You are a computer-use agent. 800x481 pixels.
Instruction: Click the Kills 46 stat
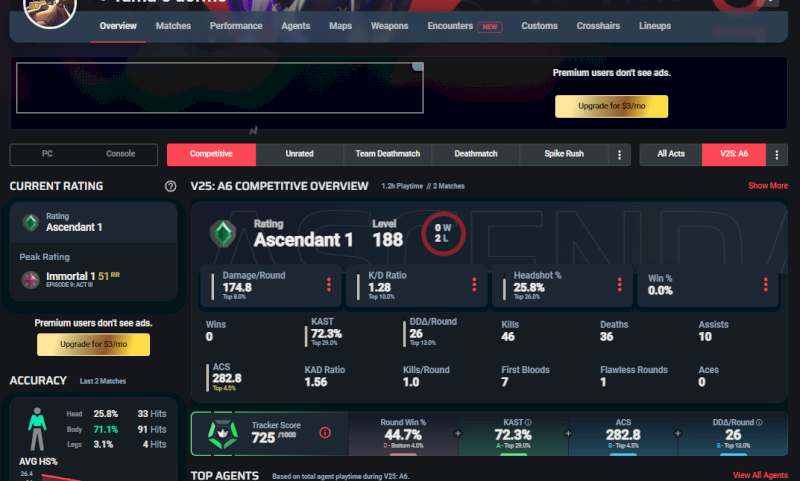click(510, 331)
